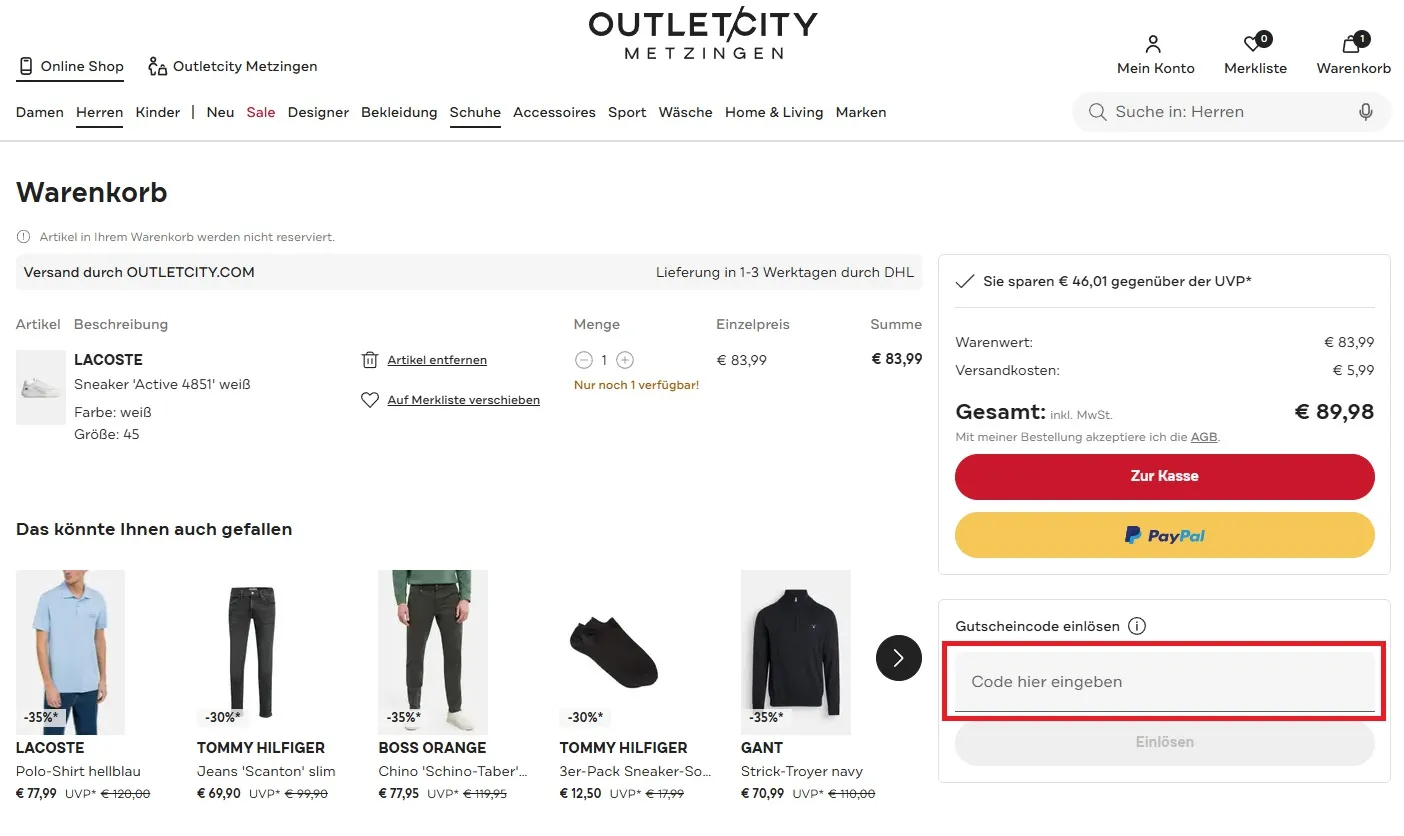Click the smartphone icon next to Online Shop
The image size is (1404, 836).
[x=23, y=66]
